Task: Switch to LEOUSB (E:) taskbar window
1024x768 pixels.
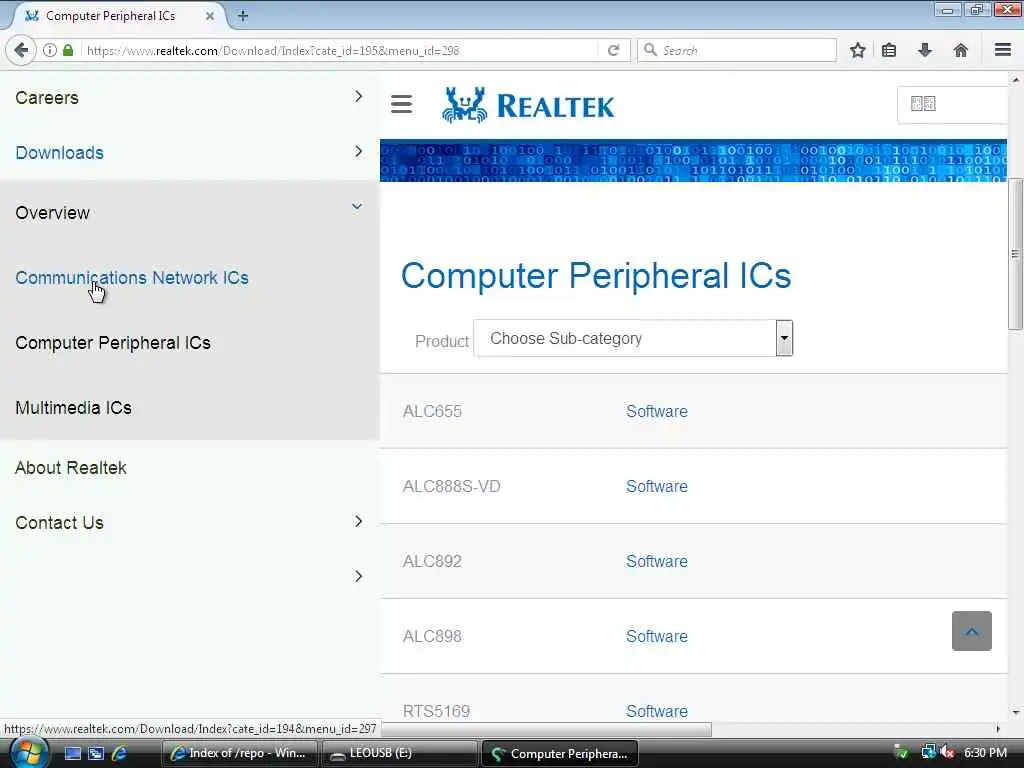Action: click(399, 754)
